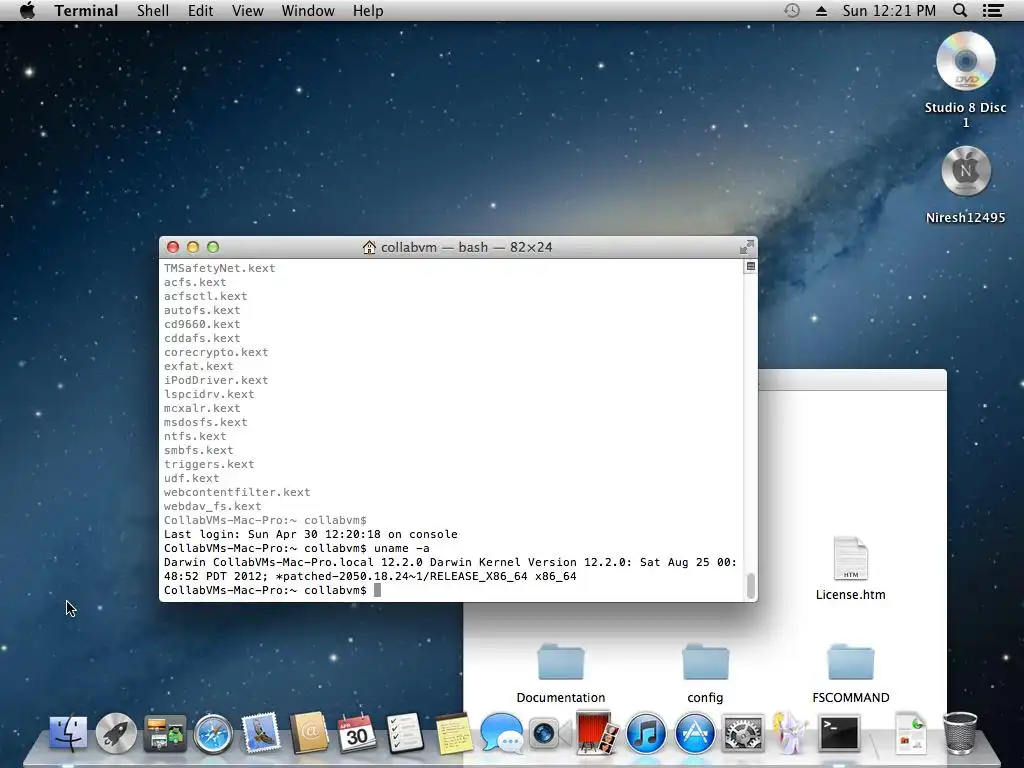
Task: Open the App Store icon in Dock
Action: 694,733
